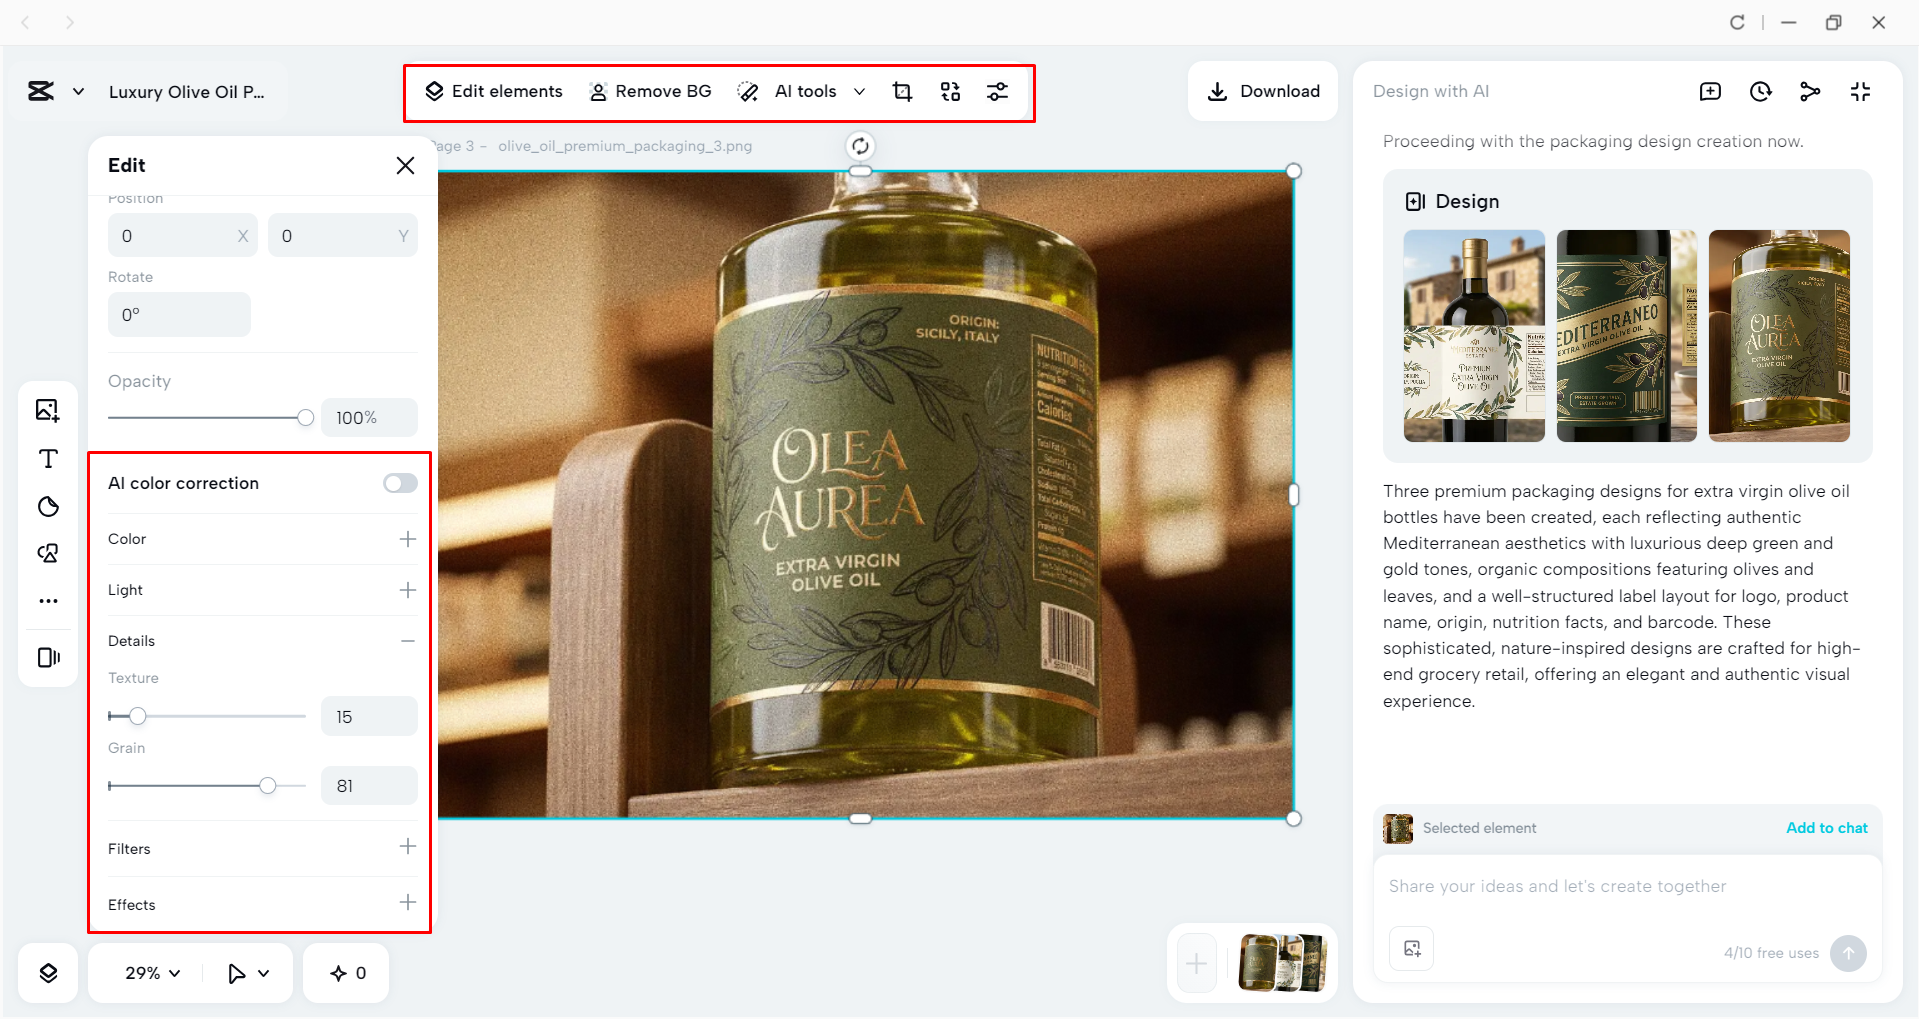The width and height of the screenshot is (1919, 1019).
Task: Click the rotate handle above the image
Action: pyautogui.click(x=860, y=147)
